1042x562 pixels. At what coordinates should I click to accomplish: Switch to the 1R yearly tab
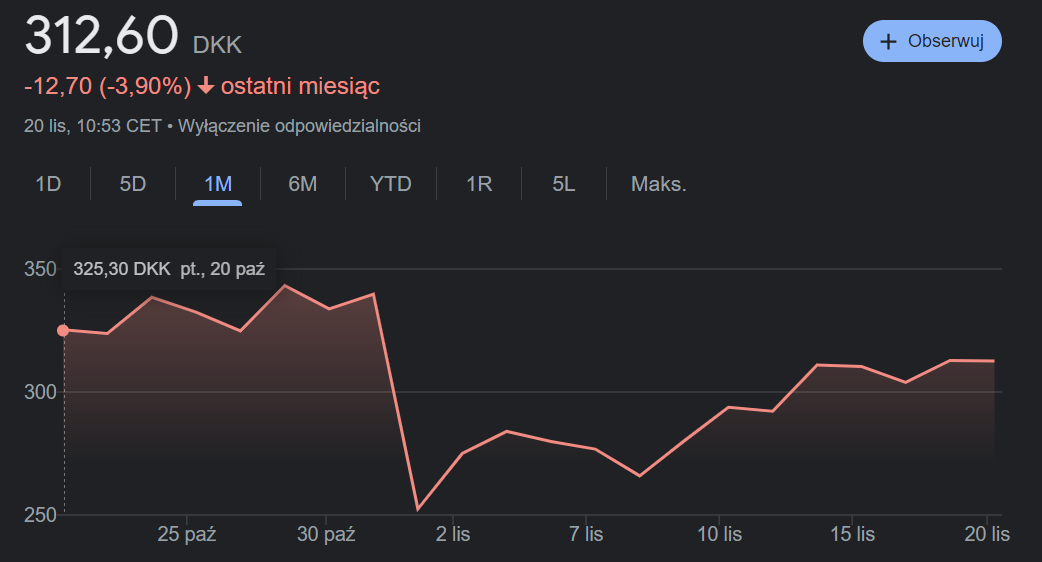pos(479,184)
